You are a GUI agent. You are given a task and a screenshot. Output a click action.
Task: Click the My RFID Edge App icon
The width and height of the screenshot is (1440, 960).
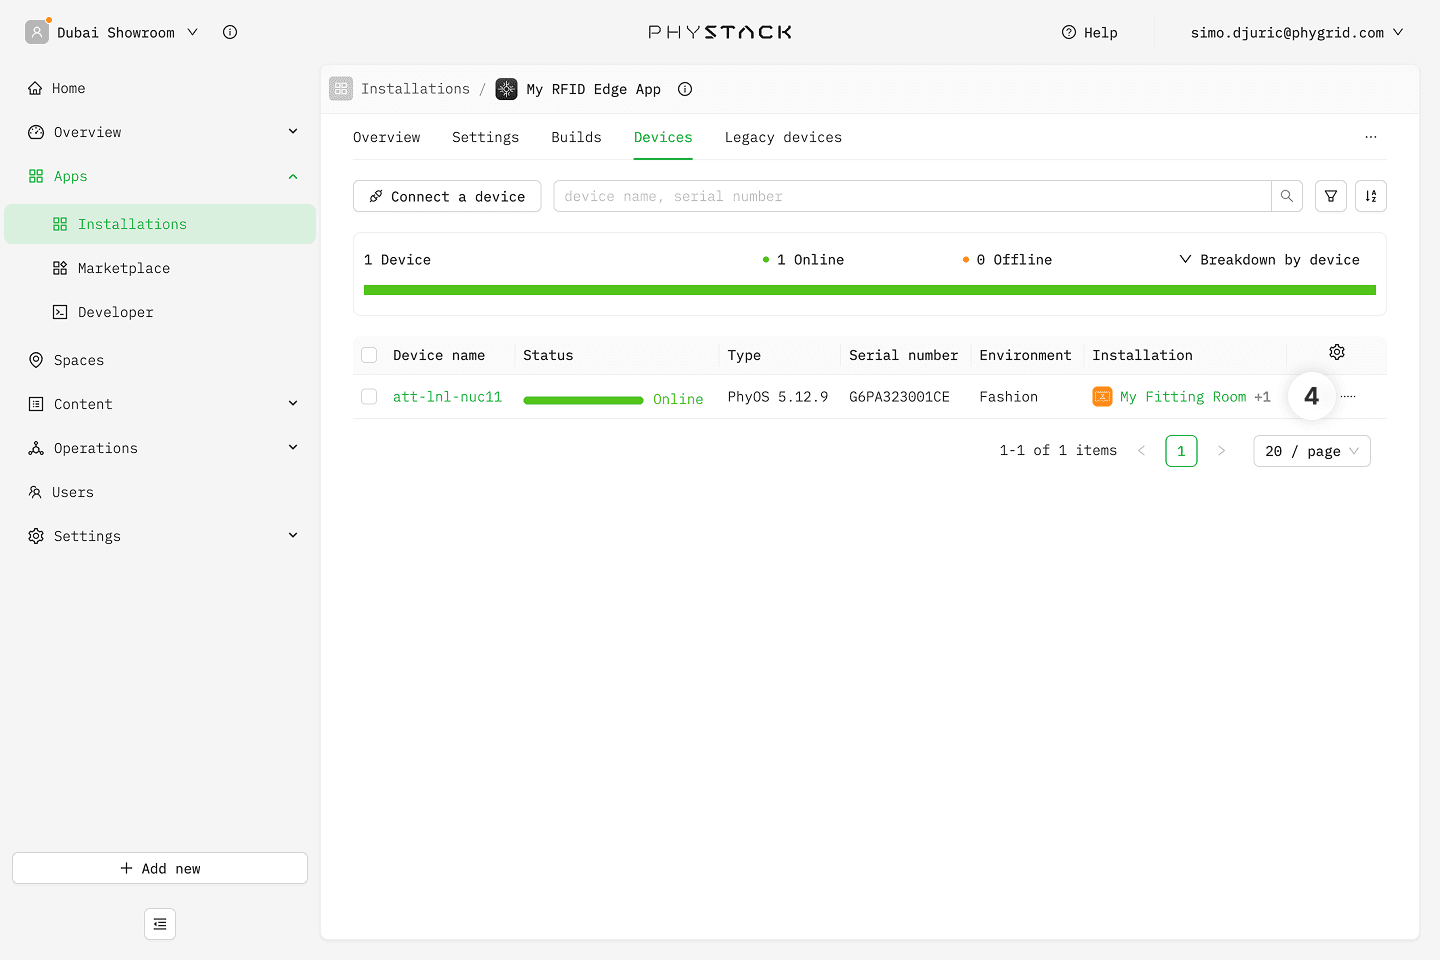pyautogui.click(x=507, y=89)
